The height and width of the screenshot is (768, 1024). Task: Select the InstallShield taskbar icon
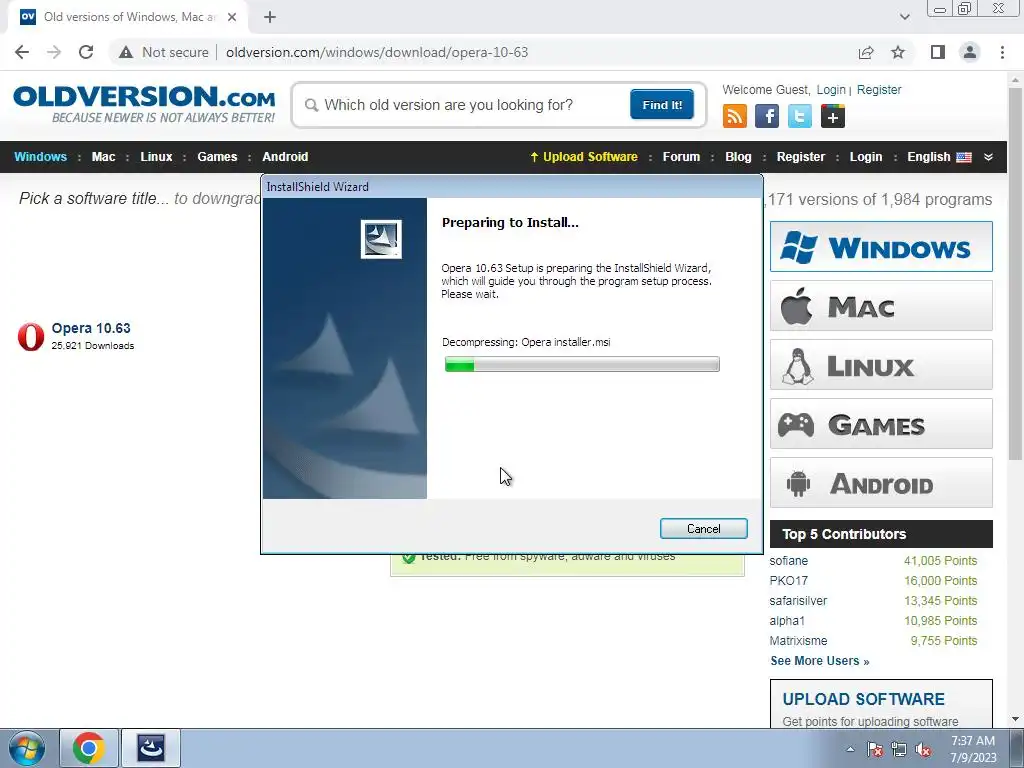point(151,748)
